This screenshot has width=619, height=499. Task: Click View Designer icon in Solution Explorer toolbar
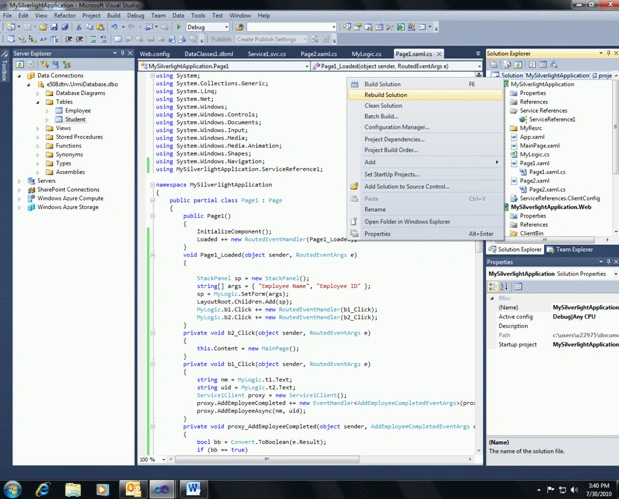[x=543, y=64]
